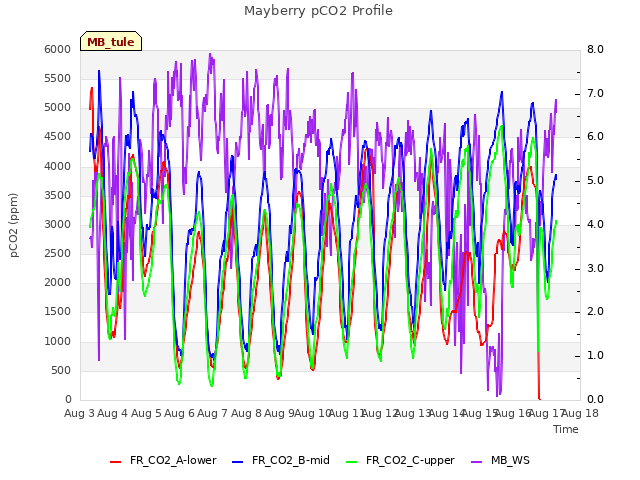Click the green FR_CO2_C-upper legend swatch
This screenshot has height=480, width=640.
click(x=351, y=462)
